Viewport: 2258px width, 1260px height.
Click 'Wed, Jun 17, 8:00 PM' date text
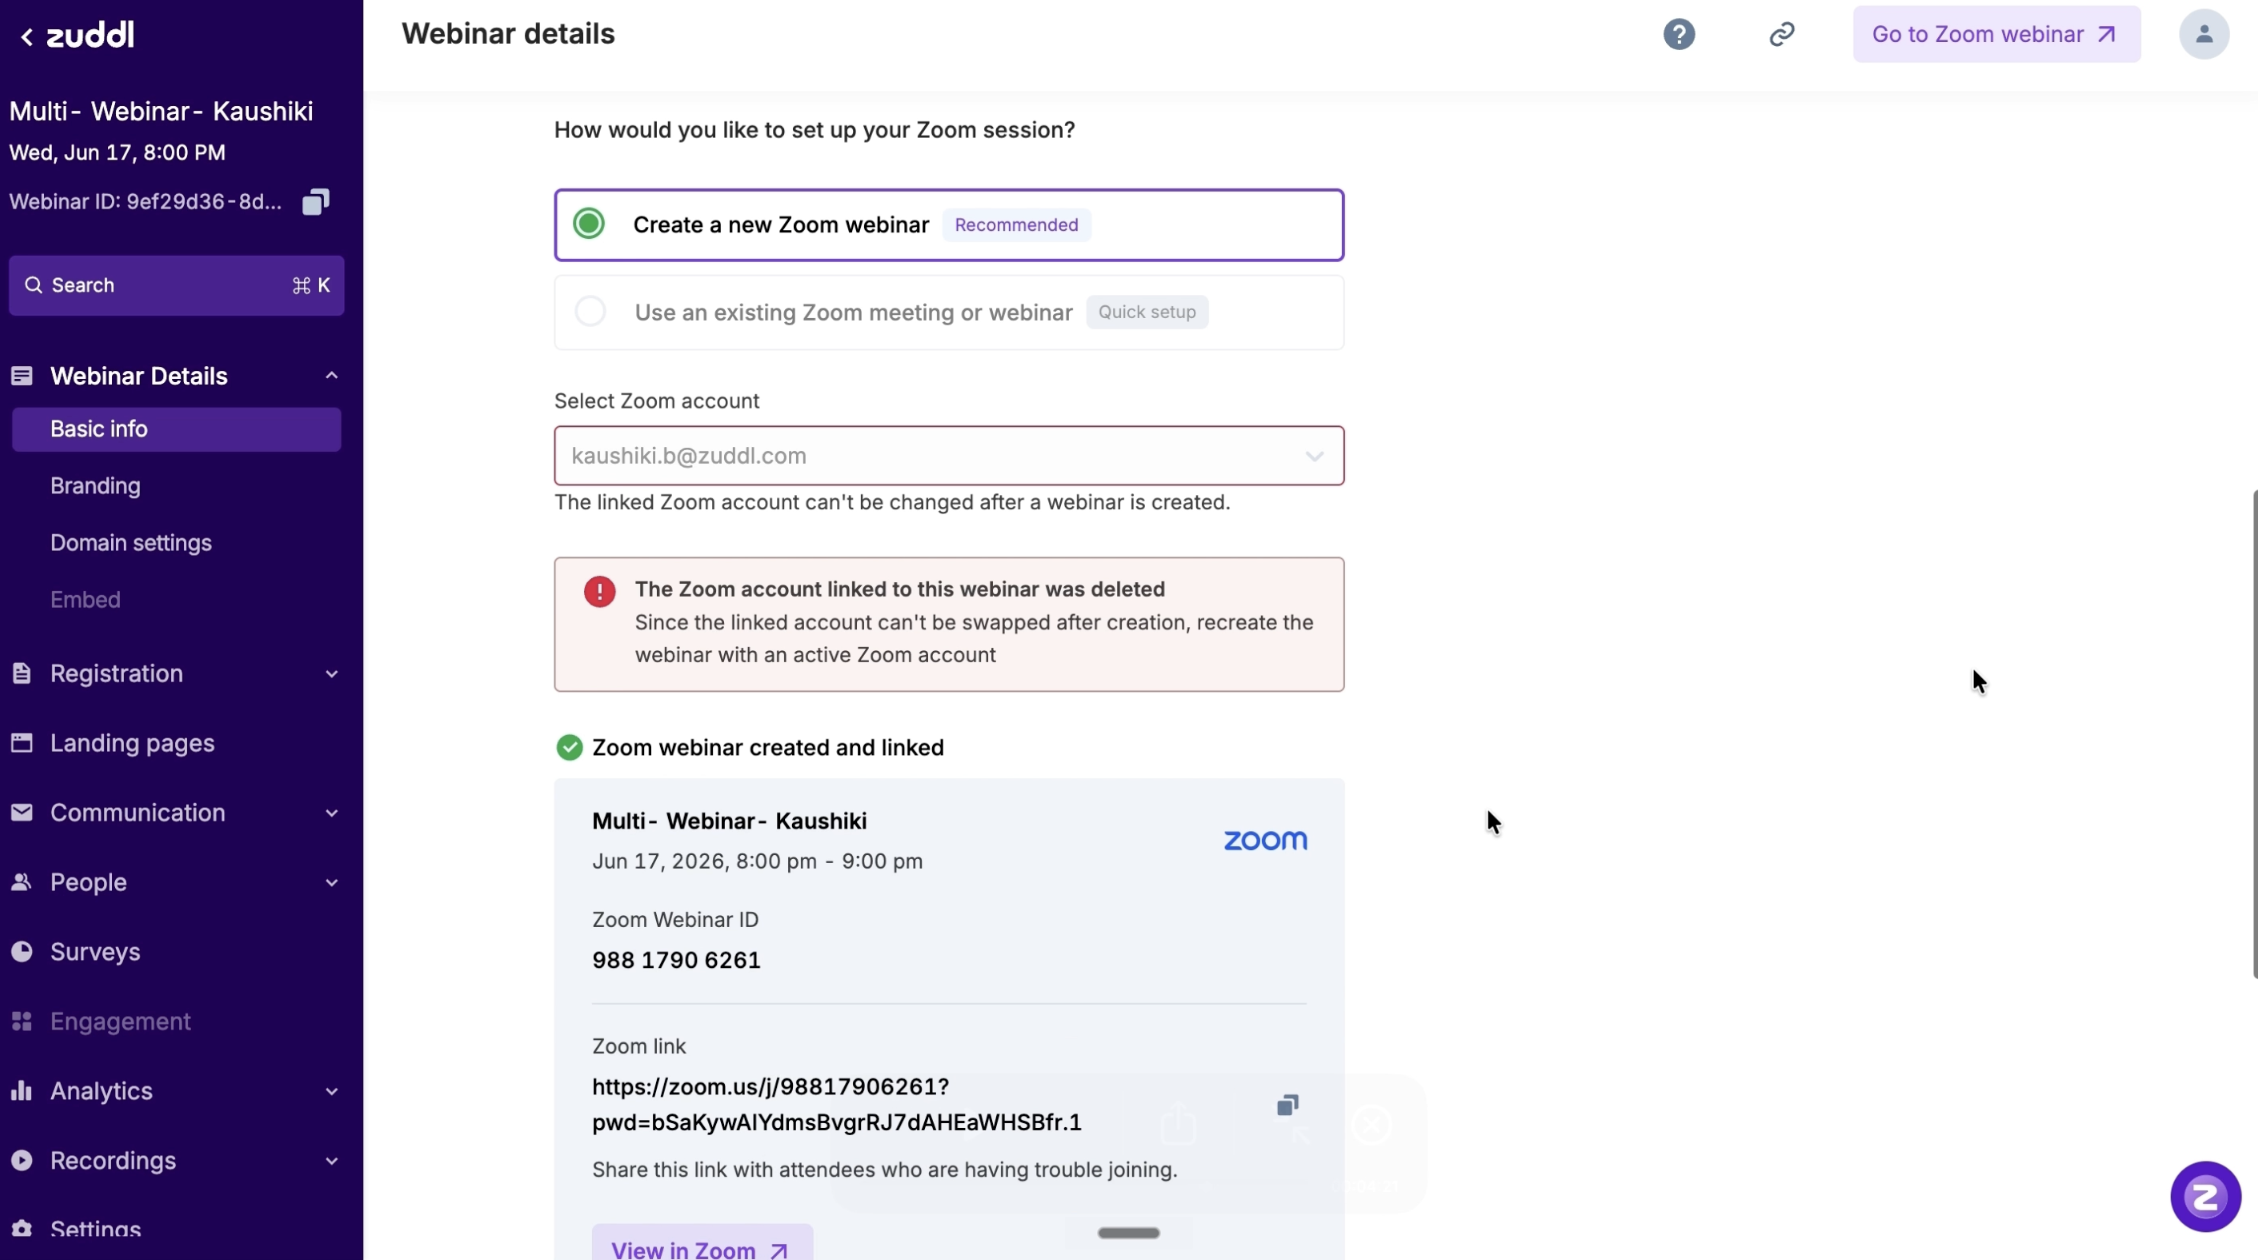click(117, 153)
